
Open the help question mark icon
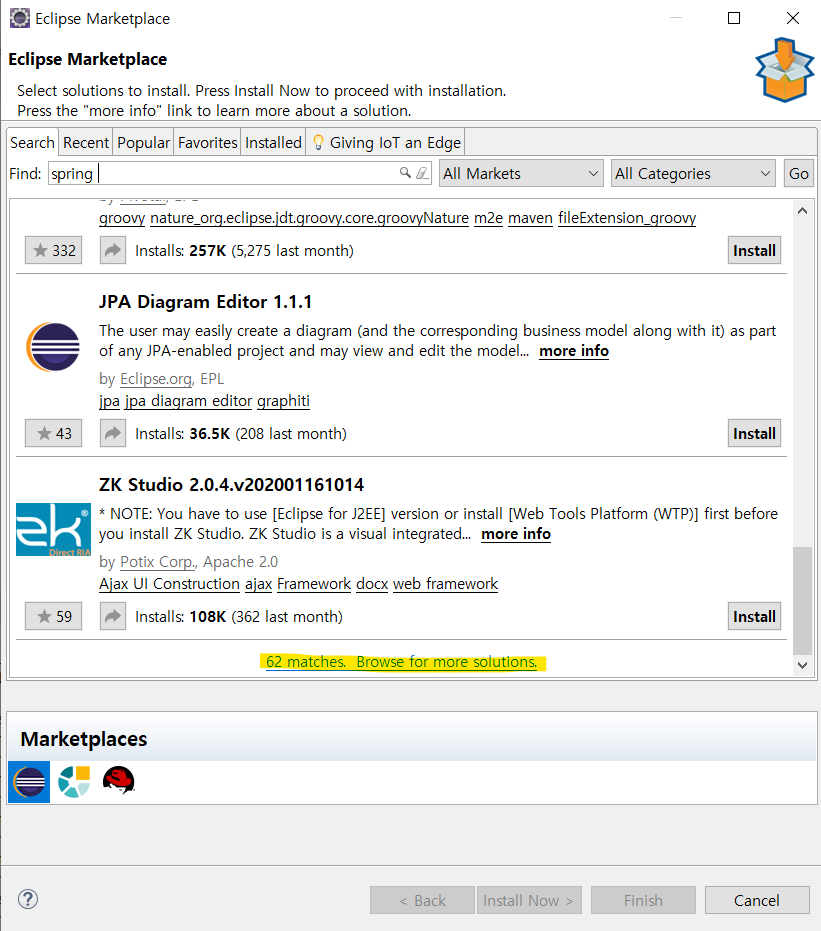(x=28, y=899)
